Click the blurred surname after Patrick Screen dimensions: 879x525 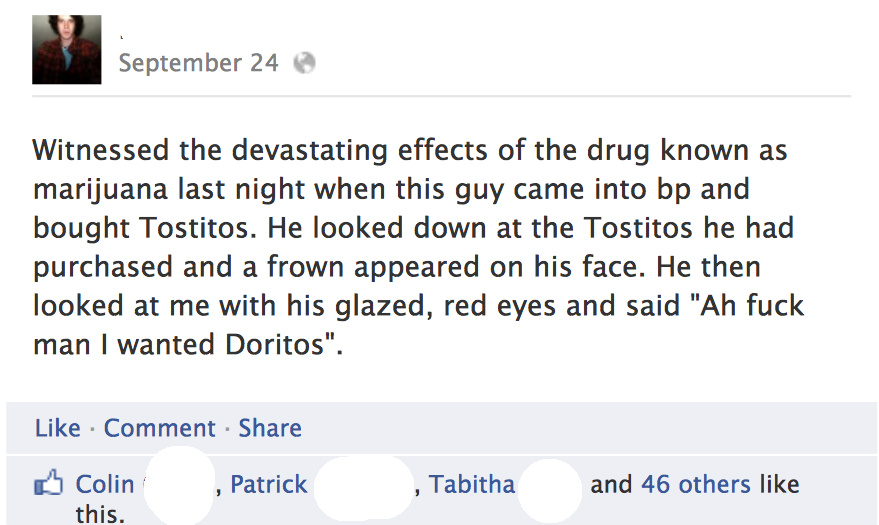click(x=367, y=487)
